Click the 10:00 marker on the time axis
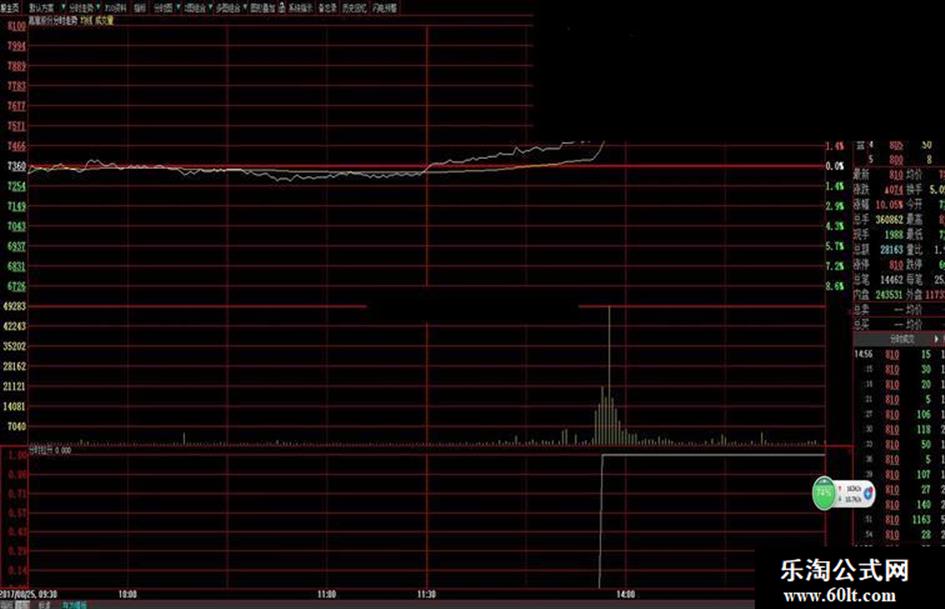Viewport: 945px width, 609px height. (x=128, y=594)
